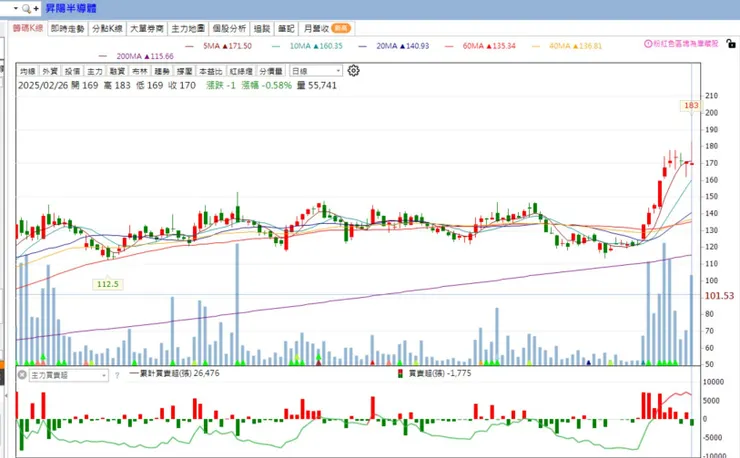This screenshot has height=458, width=740.
Task: Click the 漲跌 -1 text
Action: coord(221,85)
